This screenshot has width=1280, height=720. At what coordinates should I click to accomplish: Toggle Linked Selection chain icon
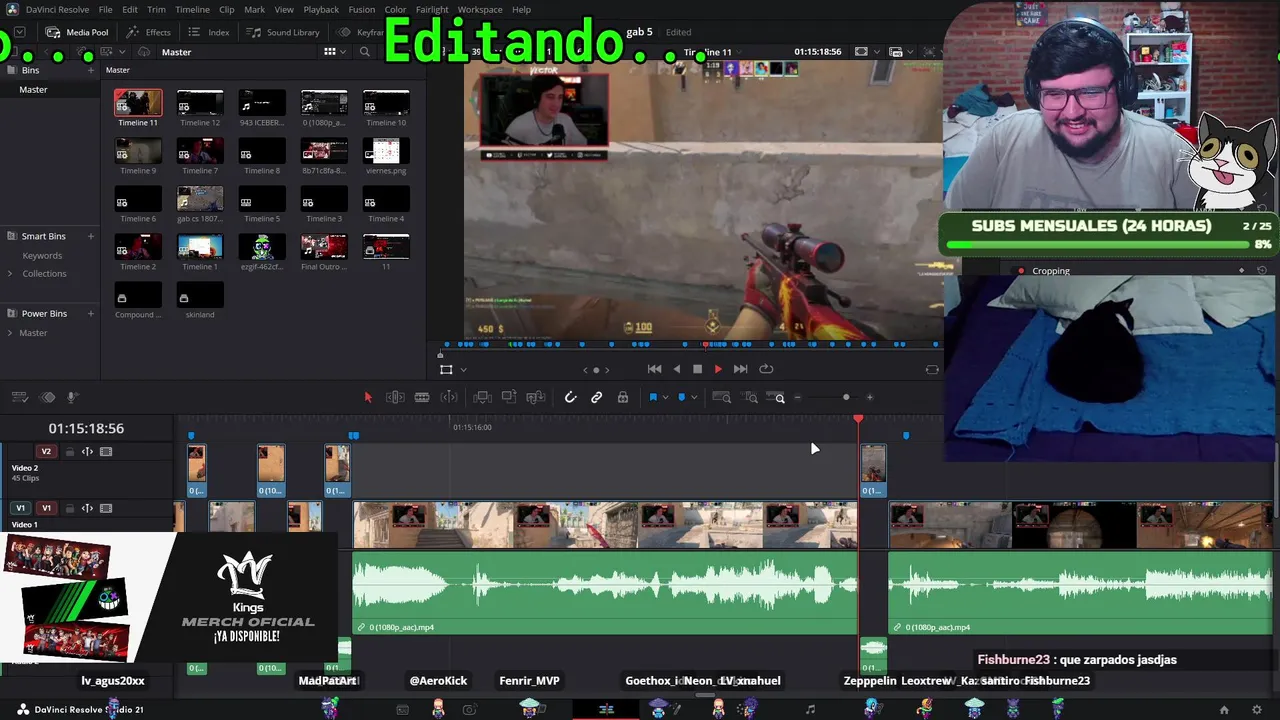pos(596,397)
